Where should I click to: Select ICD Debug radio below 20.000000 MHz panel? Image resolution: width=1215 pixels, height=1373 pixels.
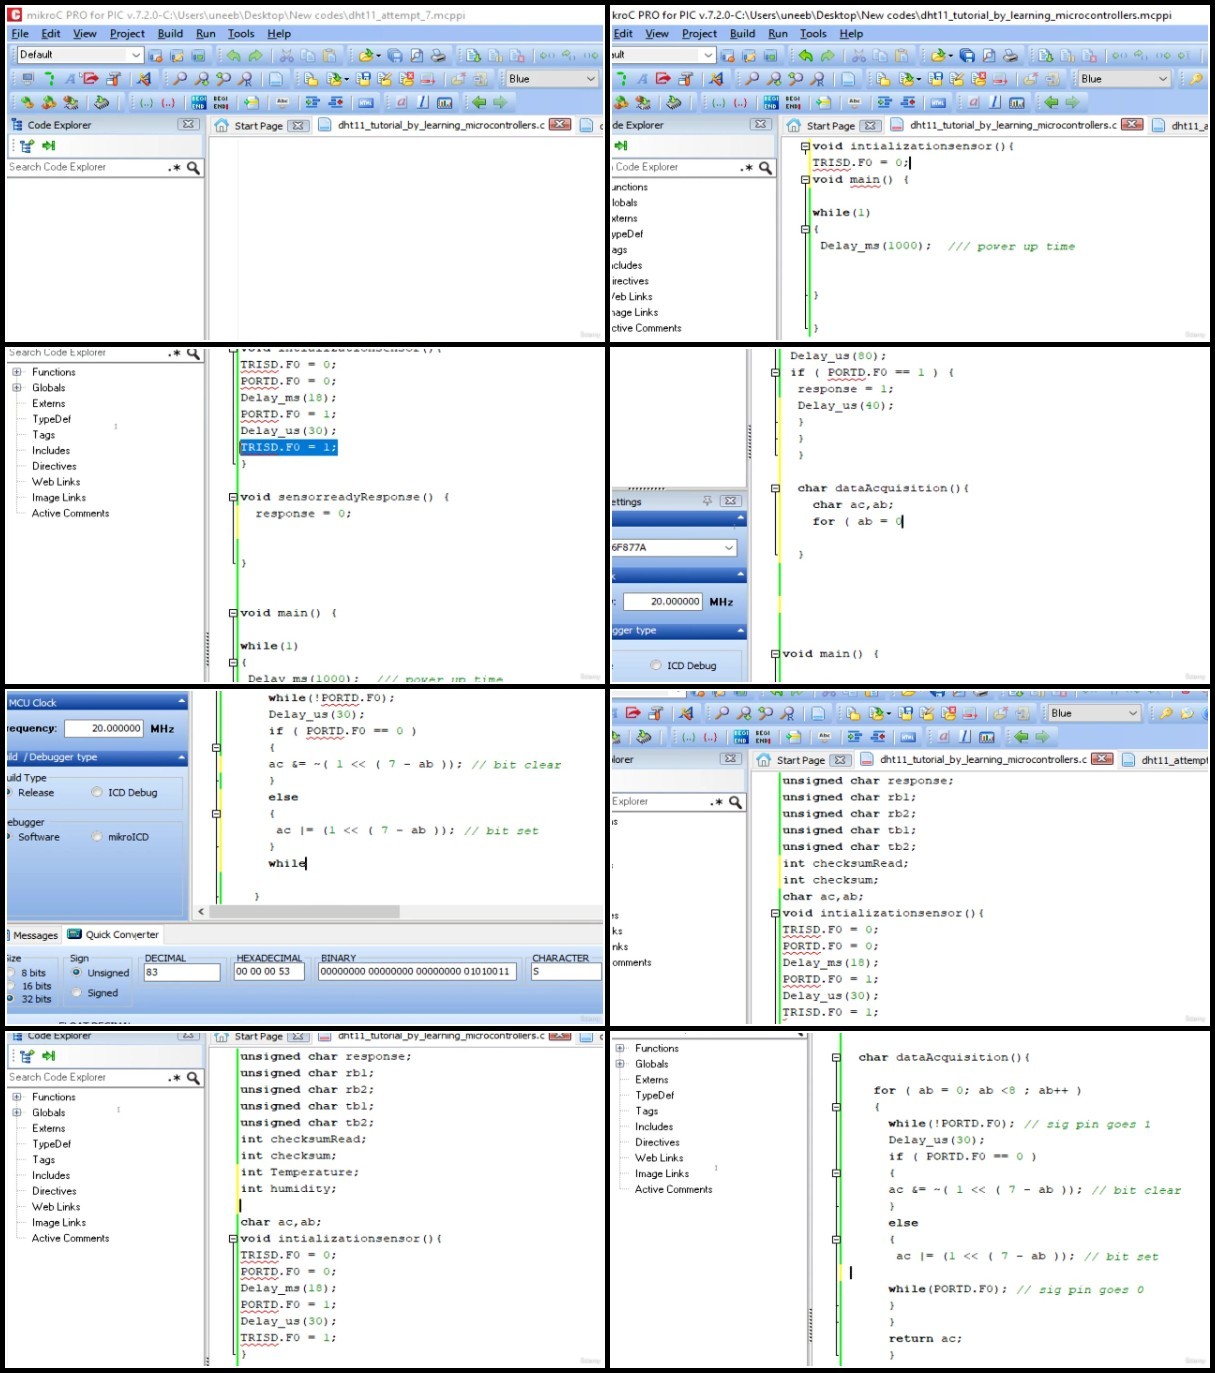(x=656, y=665)
